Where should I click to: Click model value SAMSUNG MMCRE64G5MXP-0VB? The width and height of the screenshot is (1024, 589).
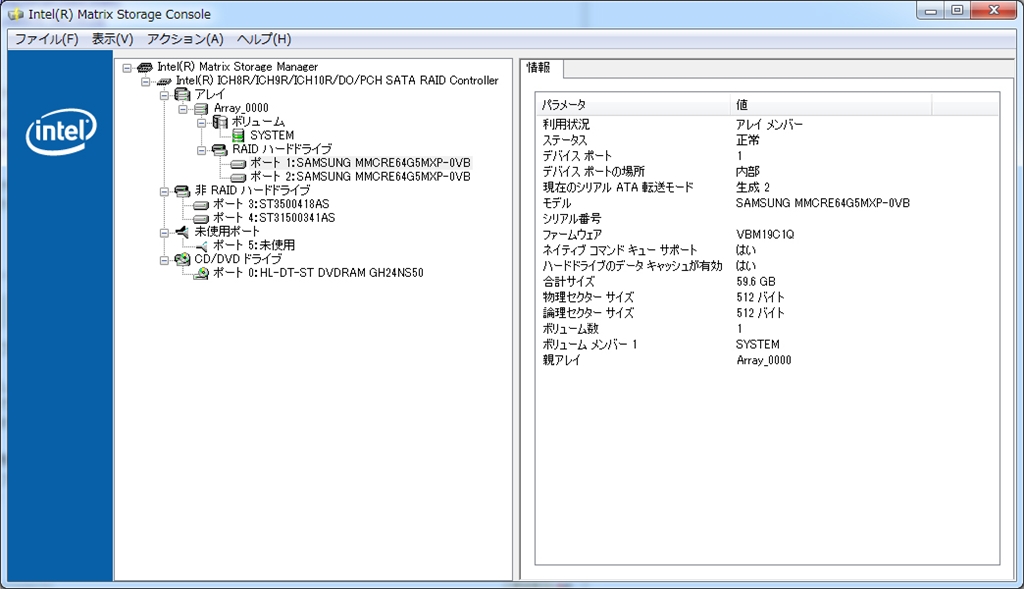coord(823,203)
